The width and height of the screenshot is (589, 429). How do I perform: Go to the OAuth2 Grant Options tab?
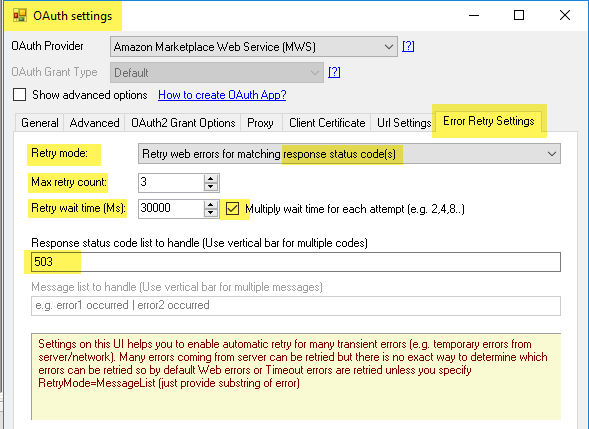coord(183,123)
